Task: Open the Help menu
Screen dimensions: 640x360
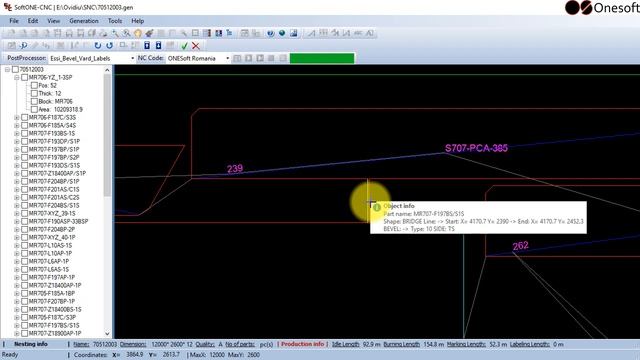Action: coord(138,21)
